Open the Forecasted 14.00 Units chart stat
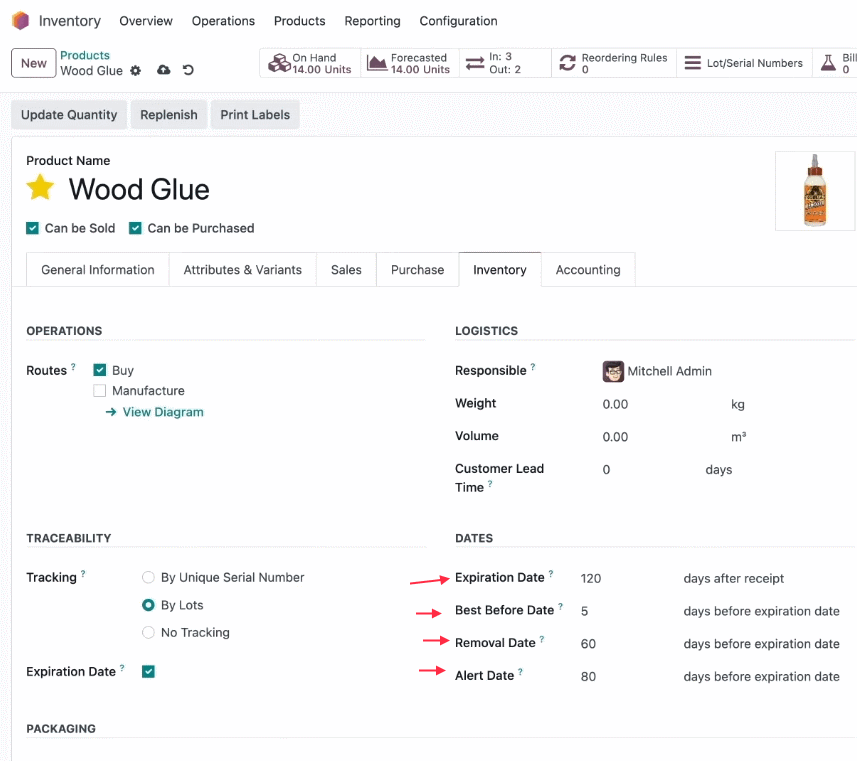 (x=409, y=63)
